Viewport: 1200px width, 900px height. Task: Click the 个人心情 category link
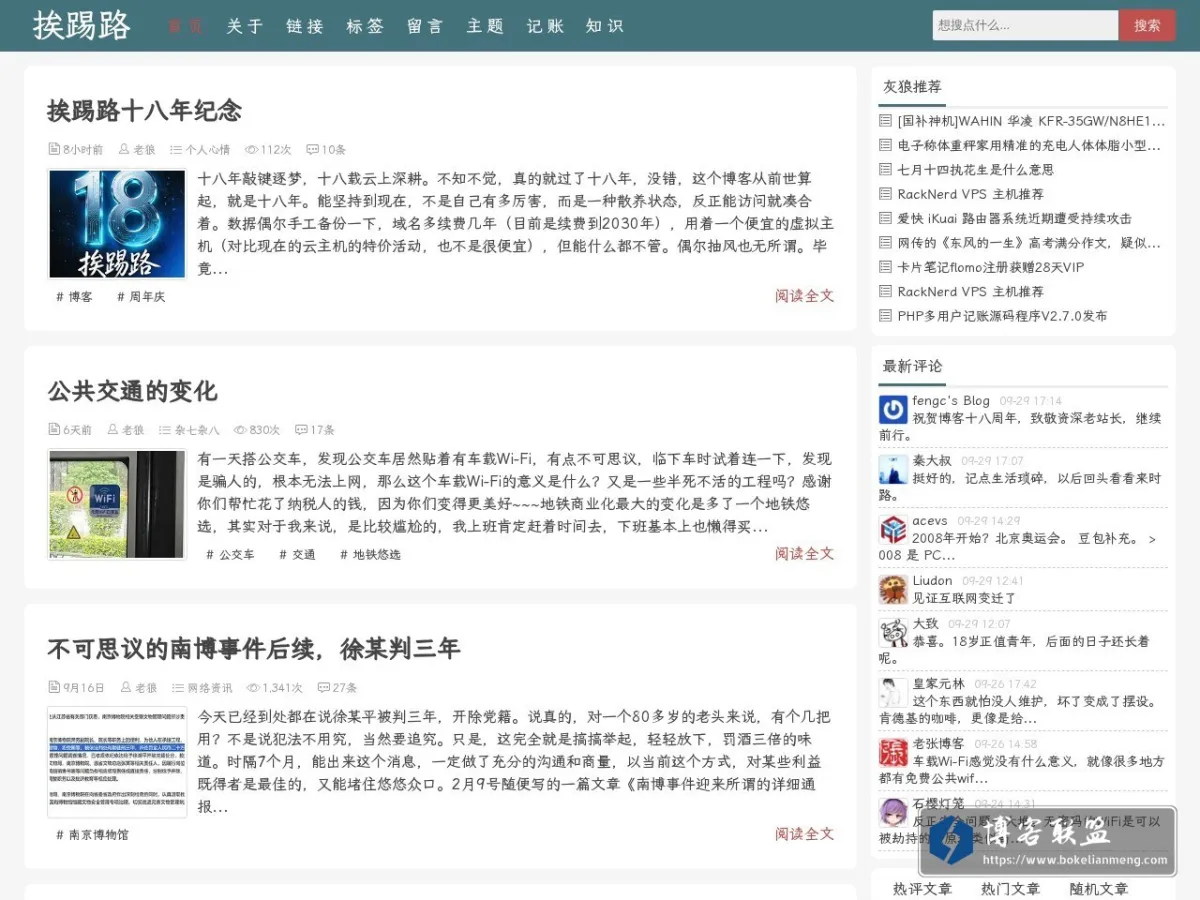tap(207, 150)
